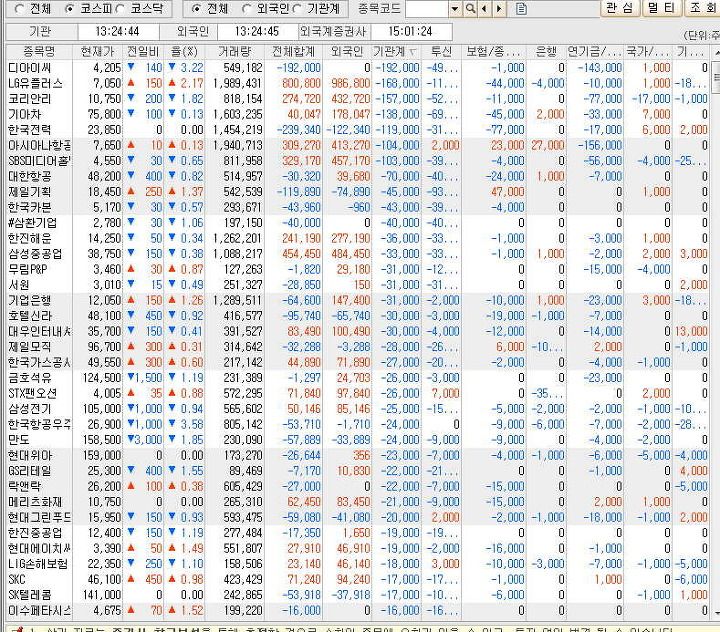The height and width of the screenshot is (632, 720).
Task: Select the LG유플러스 stock row
Action: point(358,84)
